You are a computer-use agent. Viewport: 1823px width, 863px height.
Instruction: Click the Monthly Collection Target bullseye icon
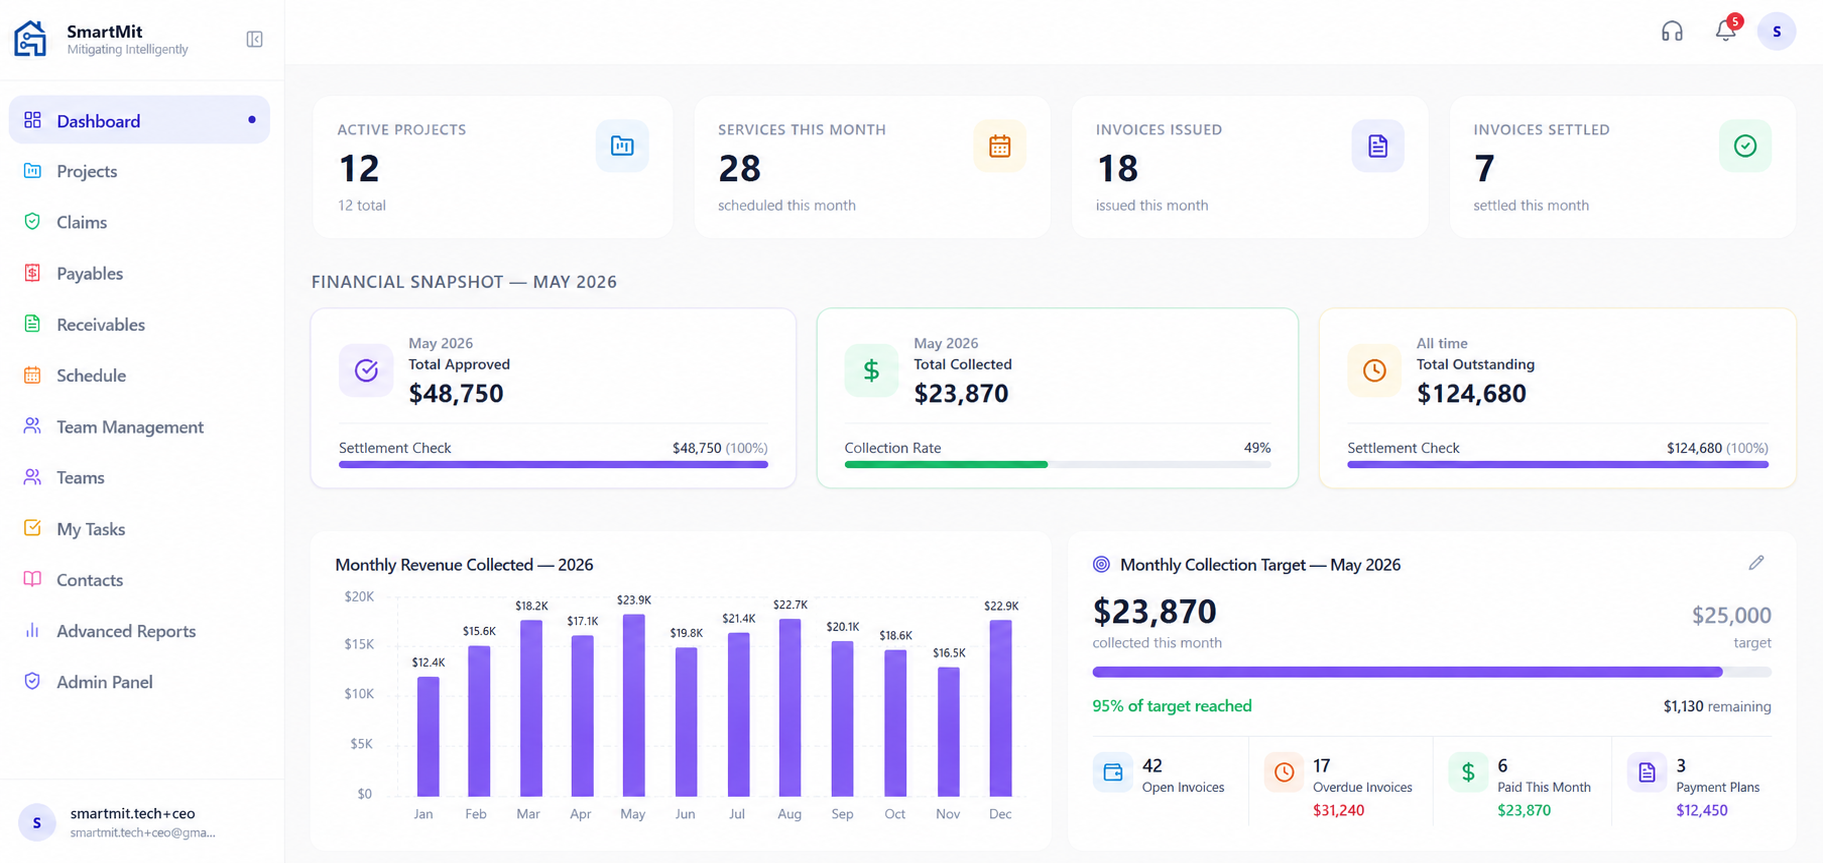tap(1101, 564)
